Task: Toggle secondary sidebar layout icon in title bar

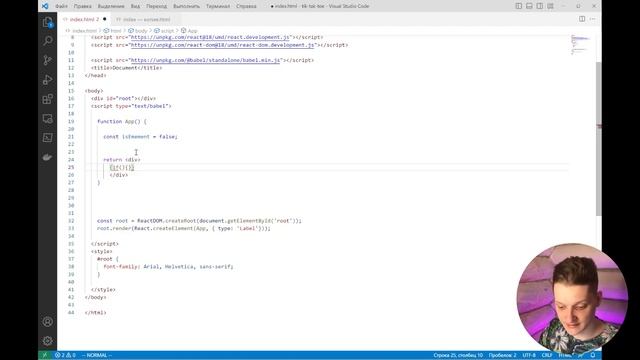Action: pyautogui.click(x=540, y=6)
